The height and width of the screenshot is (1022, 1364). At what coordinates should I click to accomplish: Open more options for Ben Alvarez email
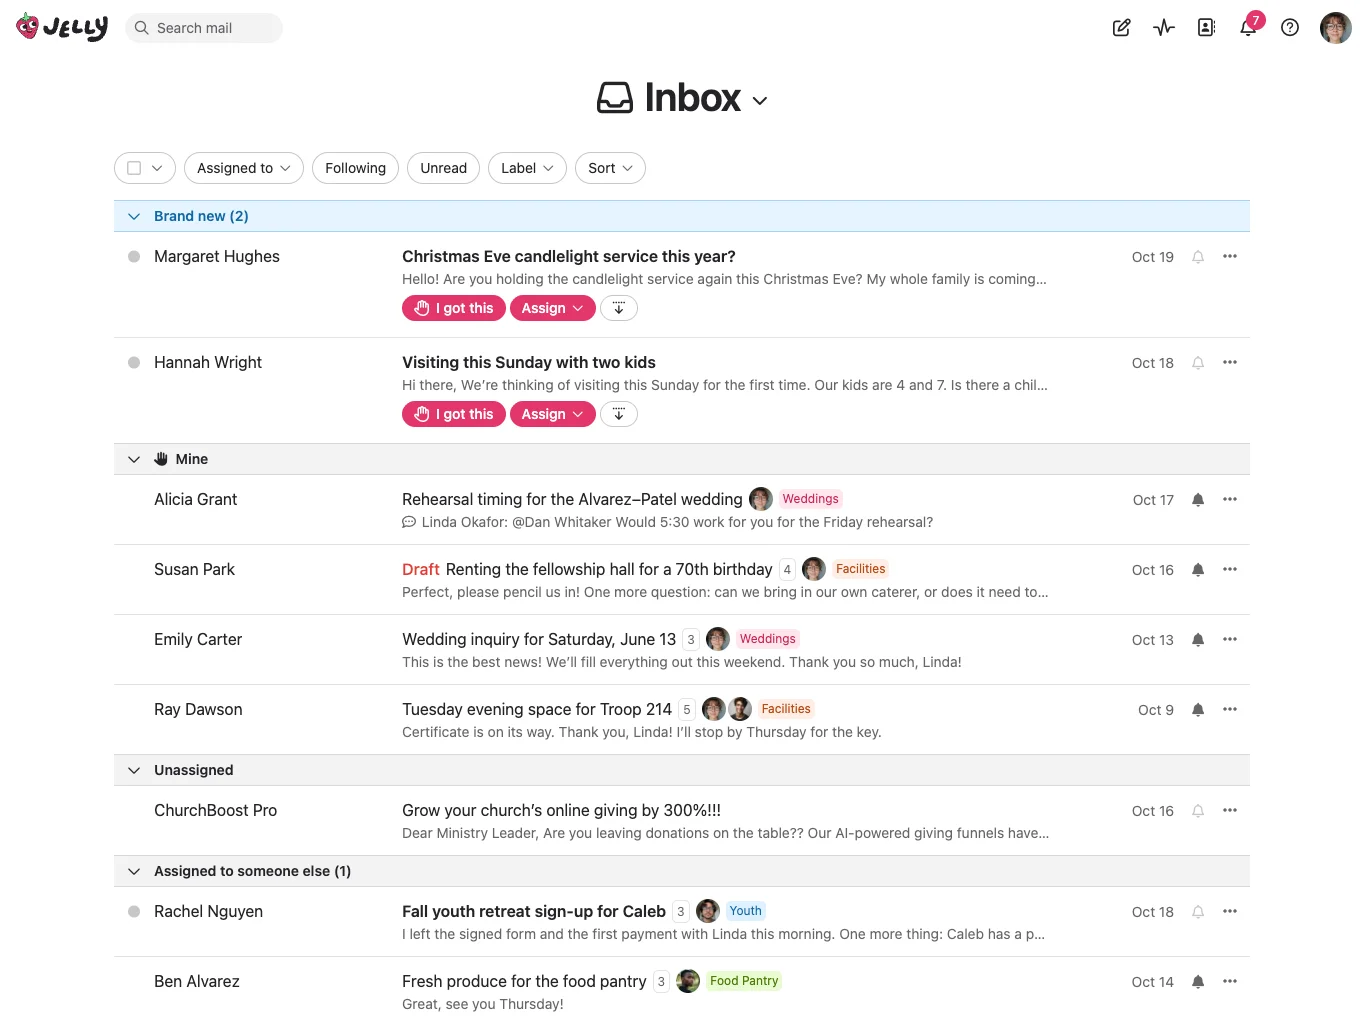pos(1230,982)
